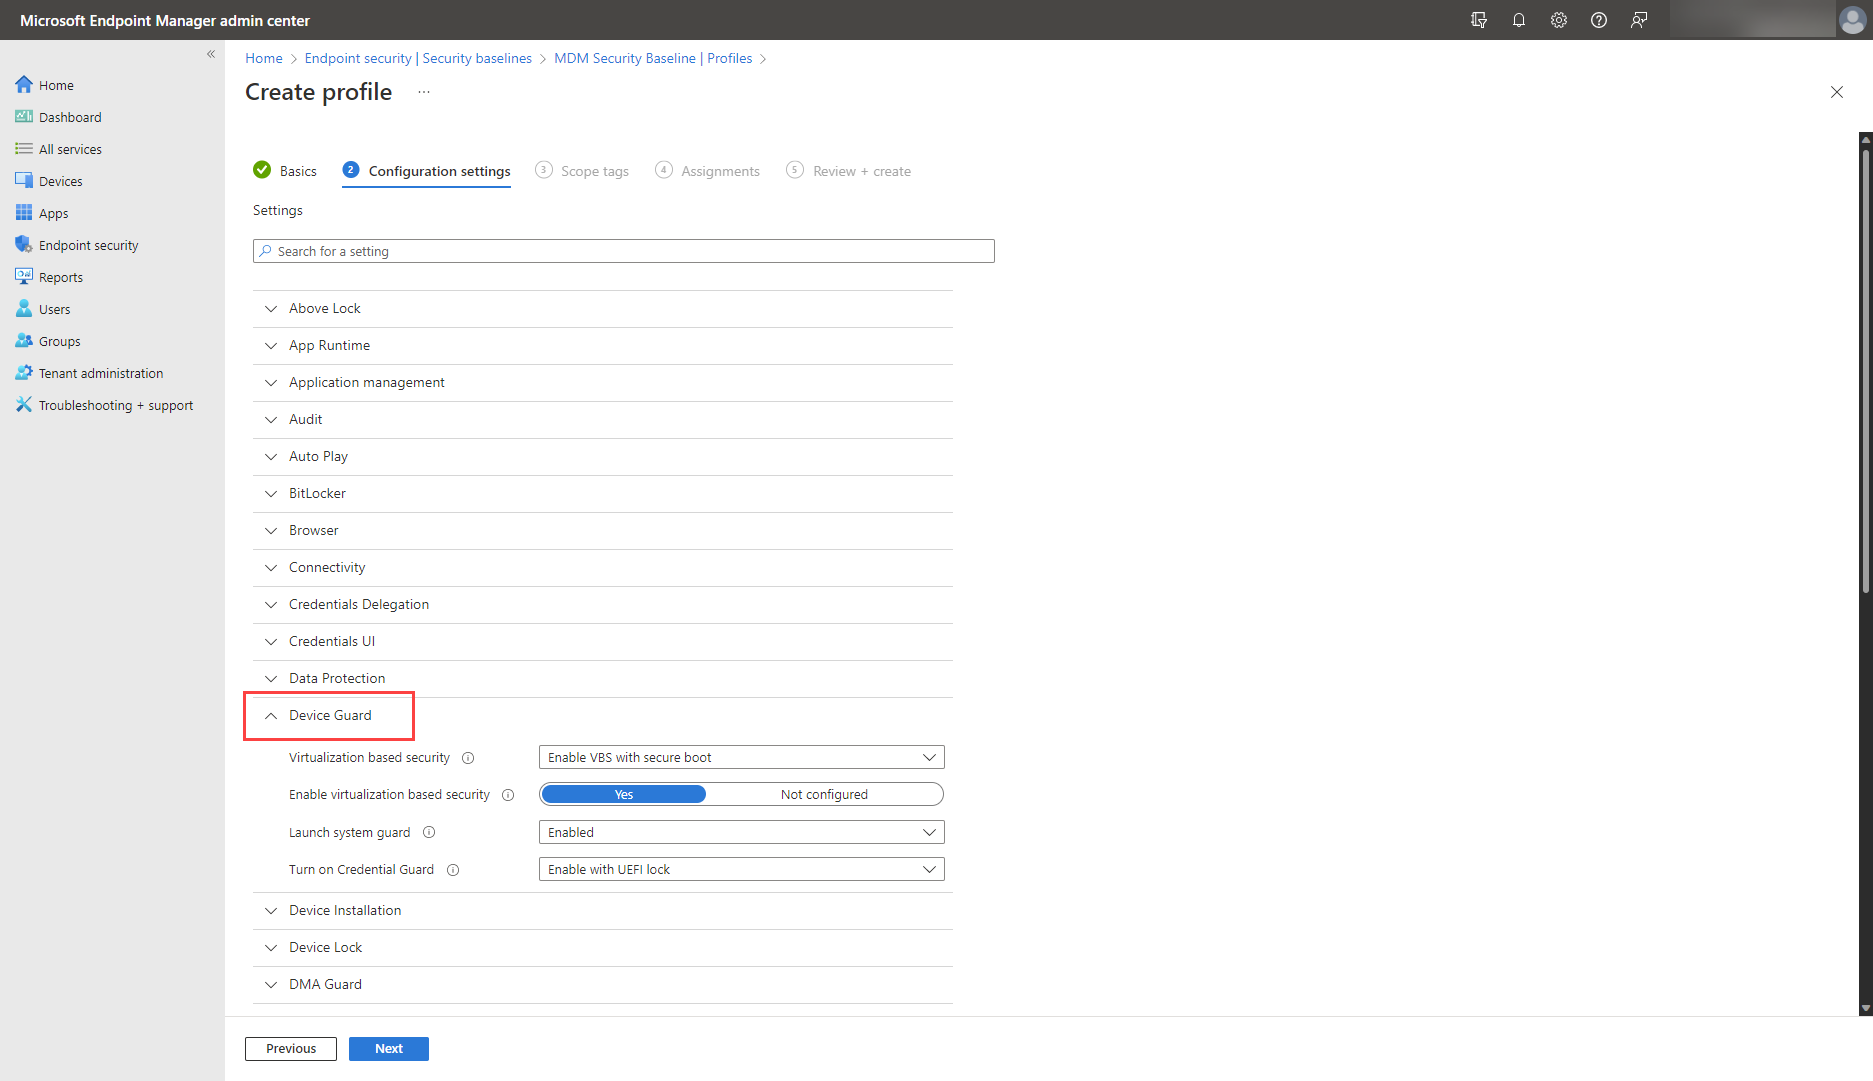Image resolution: width=1873 pixels, height=1081 pixels.
Task: Expand the Above Lock section
Action: (x=603, y=308)
